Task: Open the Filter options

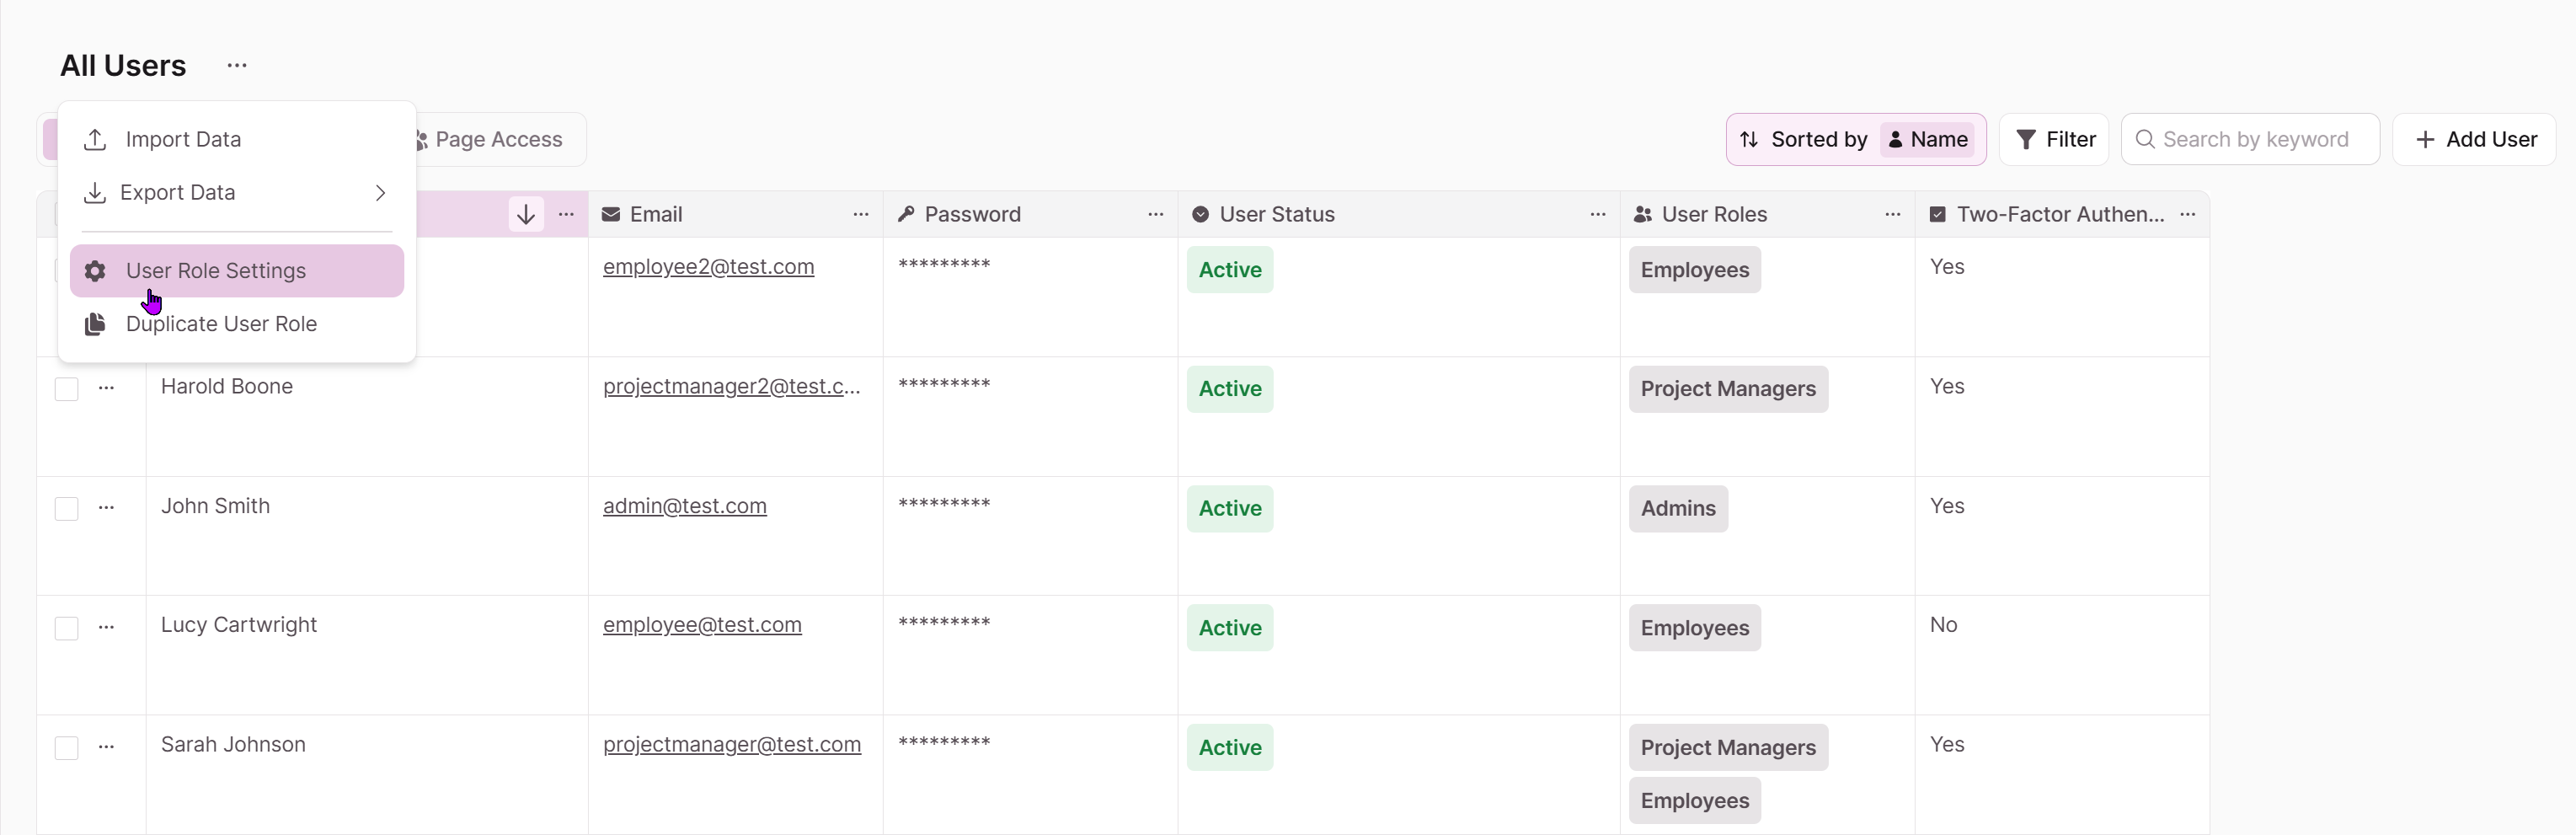Action: click(x=2054, y=139)
